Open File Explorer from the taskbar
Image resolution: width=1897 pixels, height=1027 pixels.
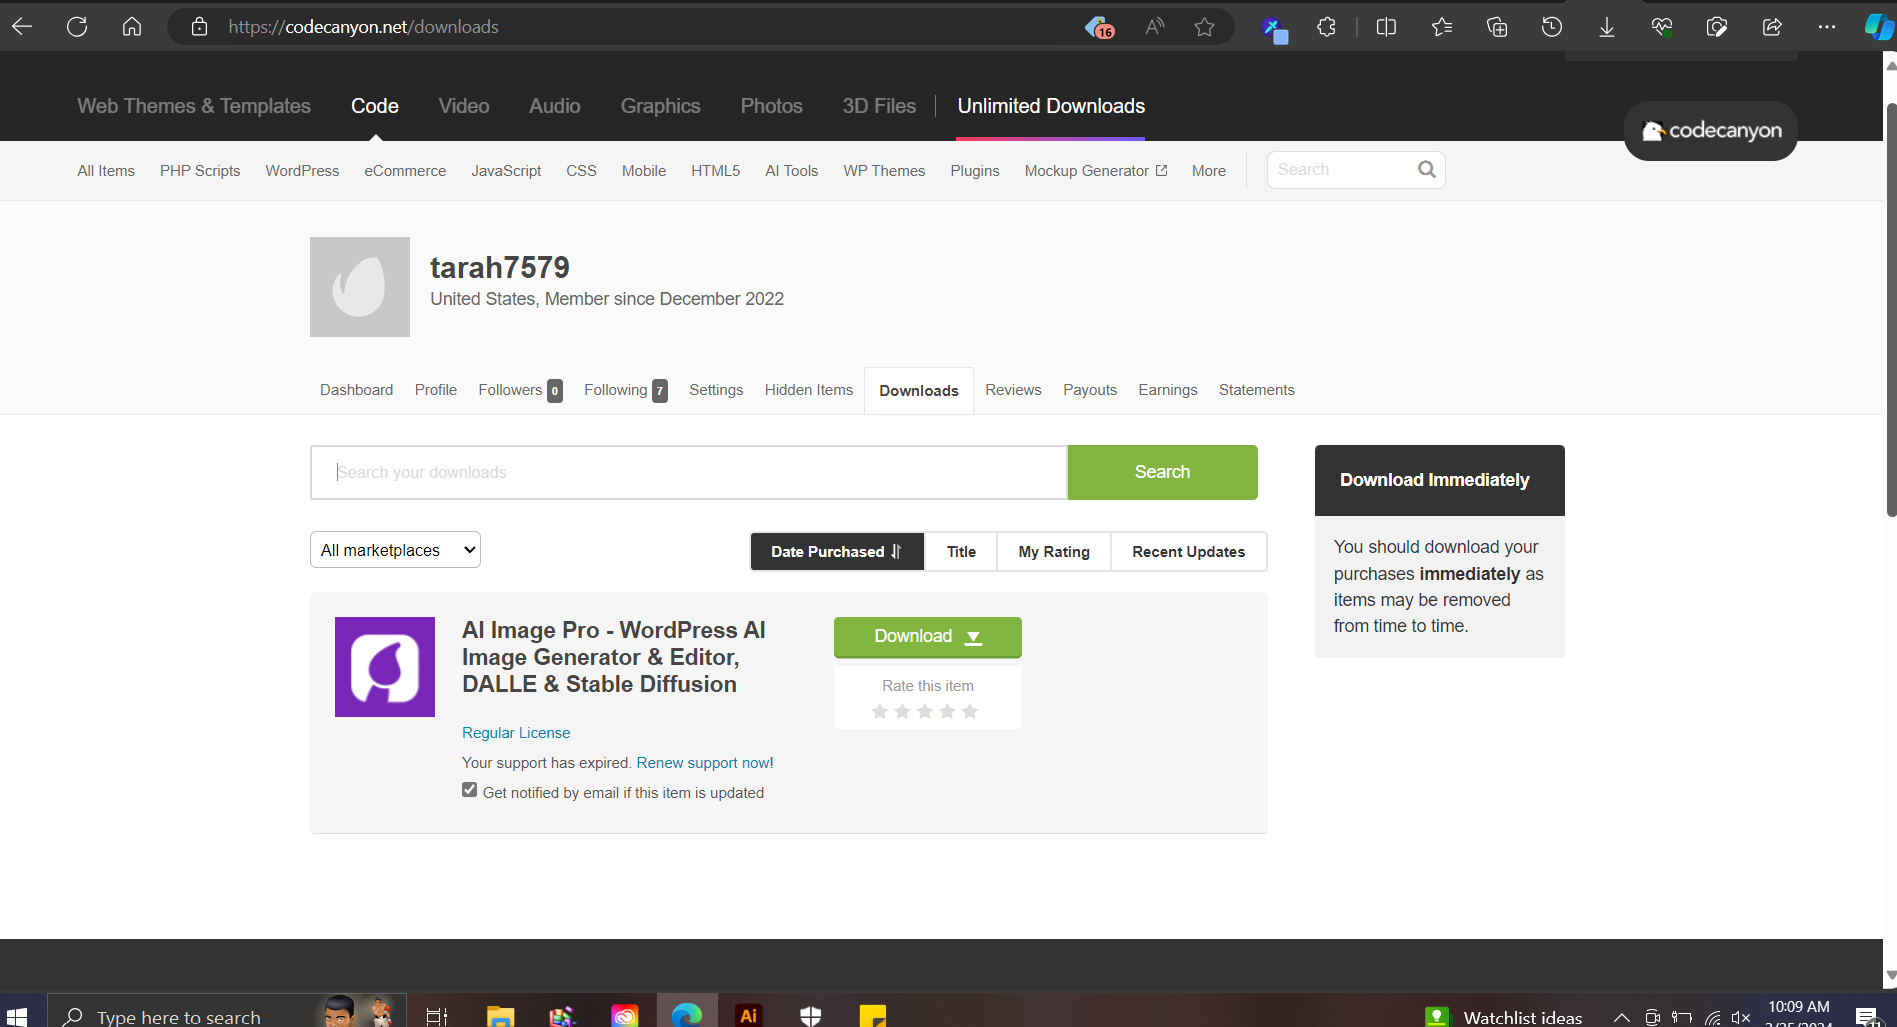point(500,1016)
